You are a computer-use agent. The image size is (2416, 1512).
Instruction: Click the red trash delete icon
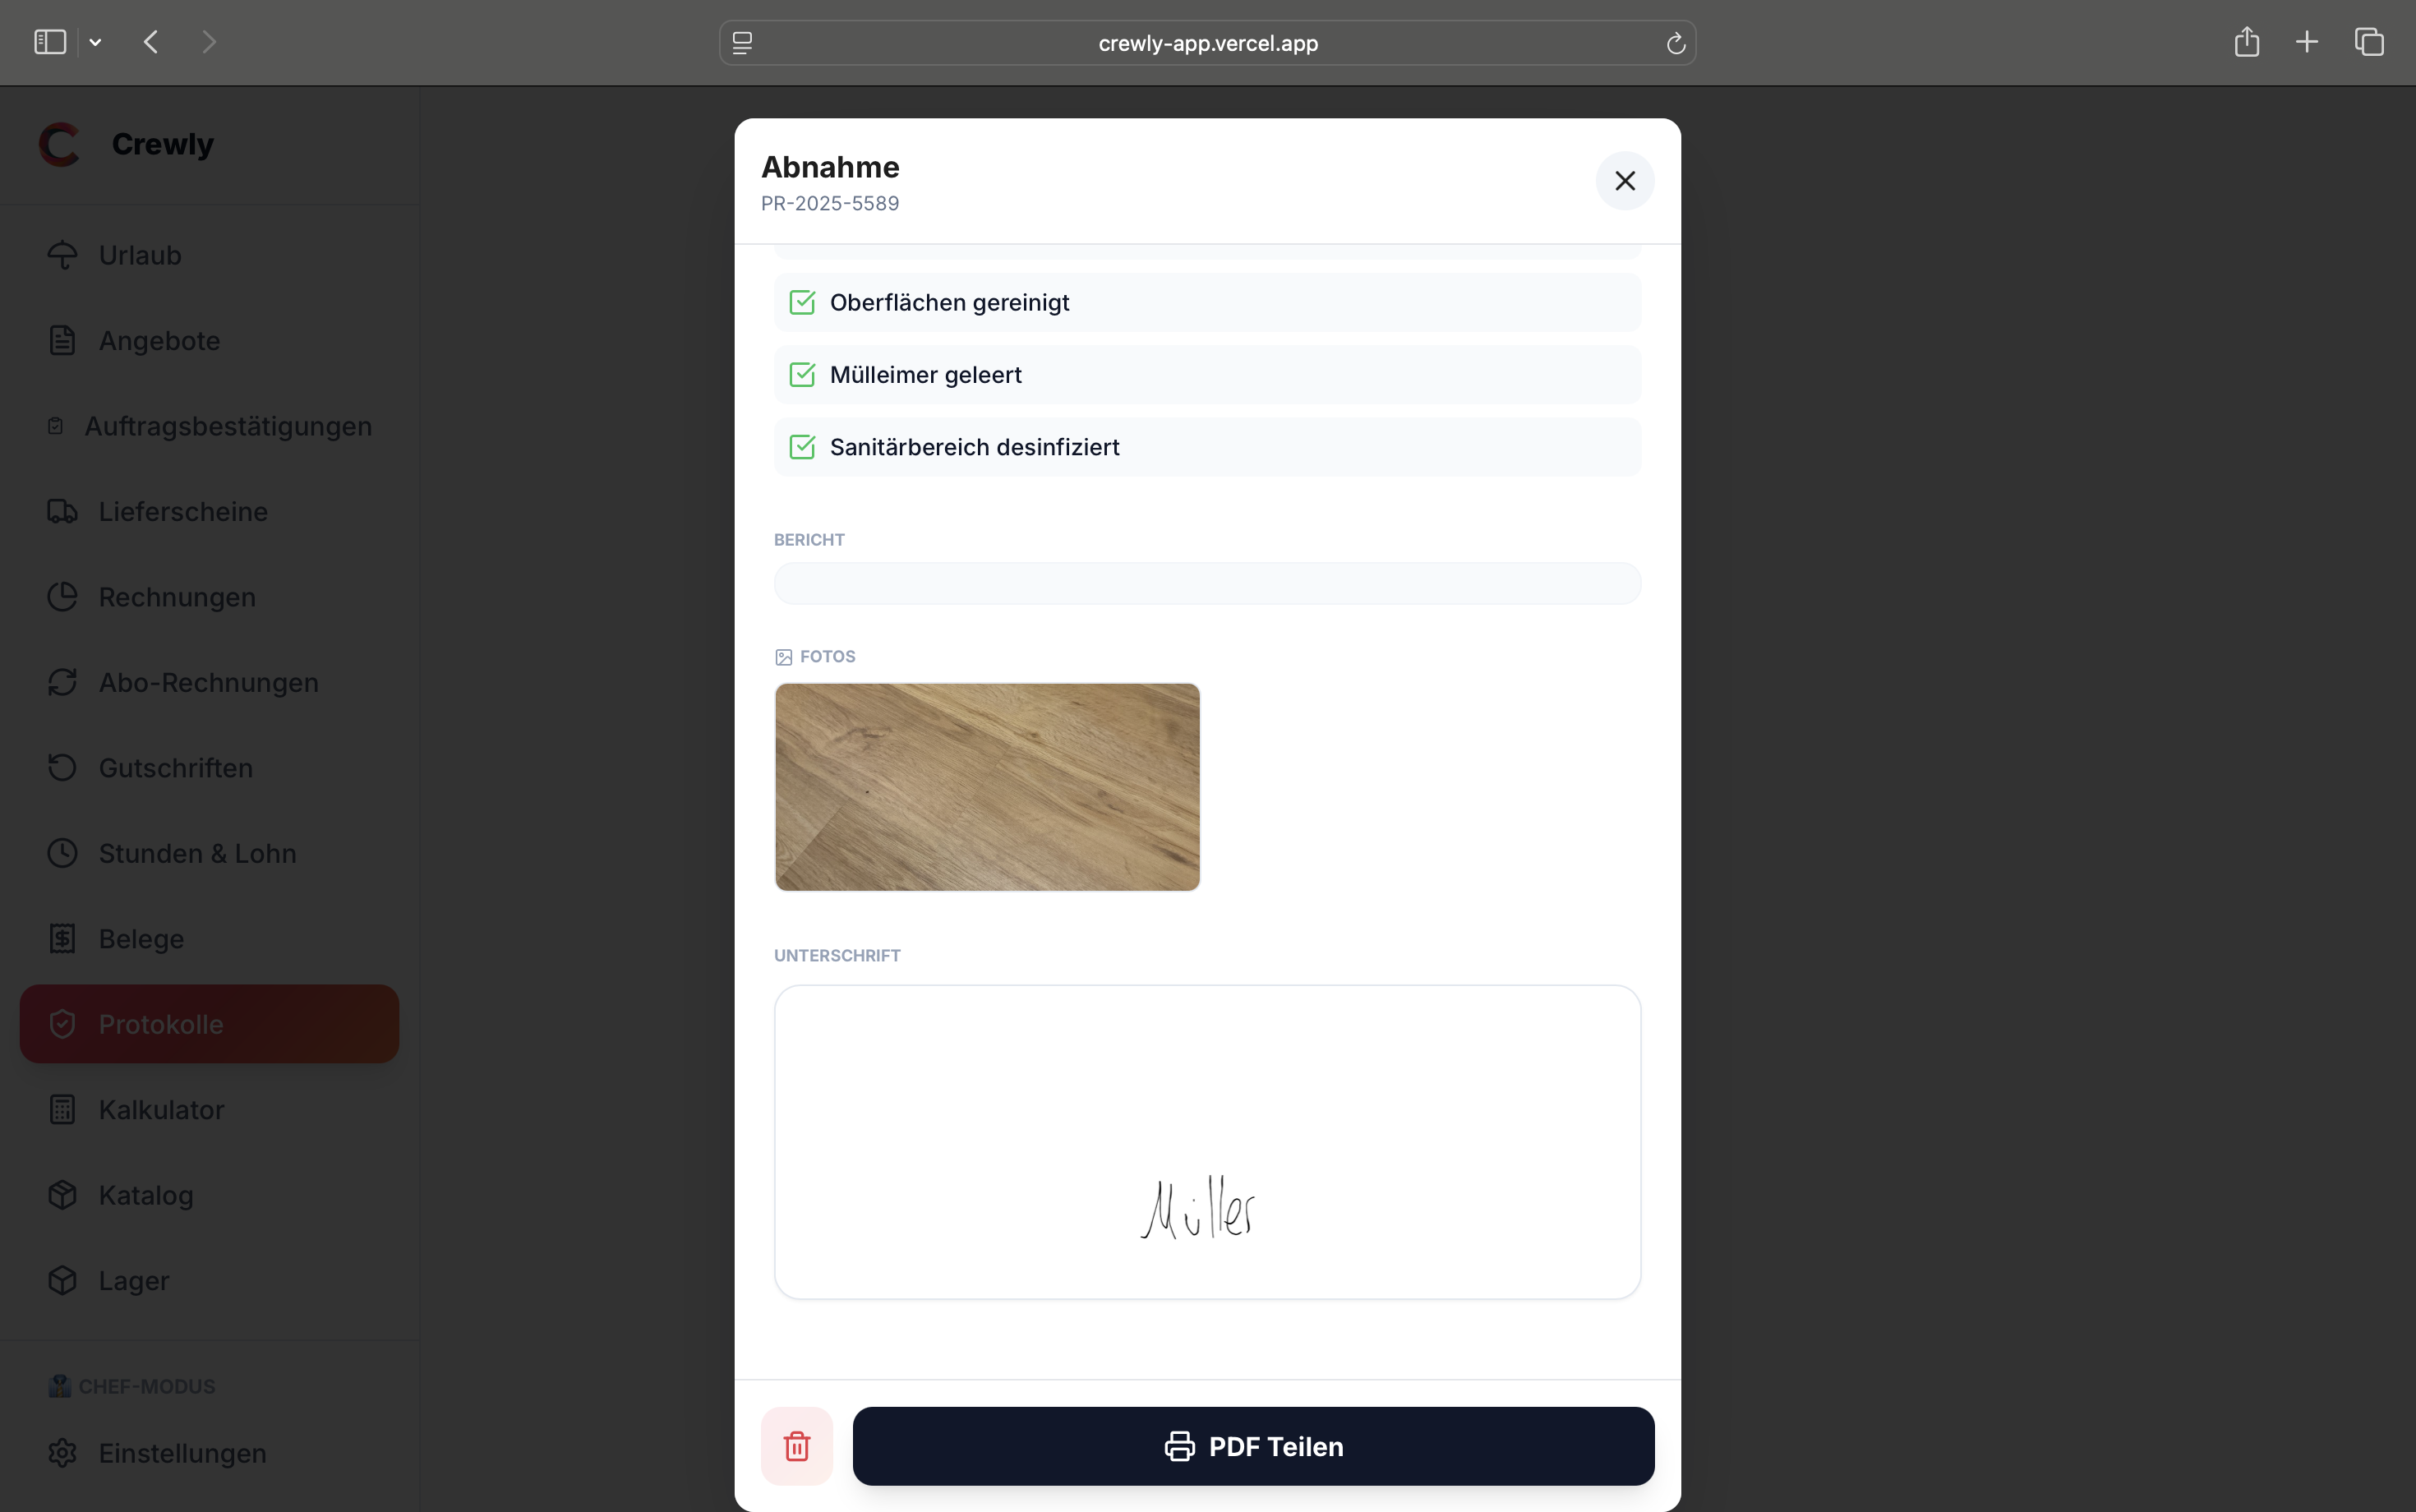pos(796,1446)
